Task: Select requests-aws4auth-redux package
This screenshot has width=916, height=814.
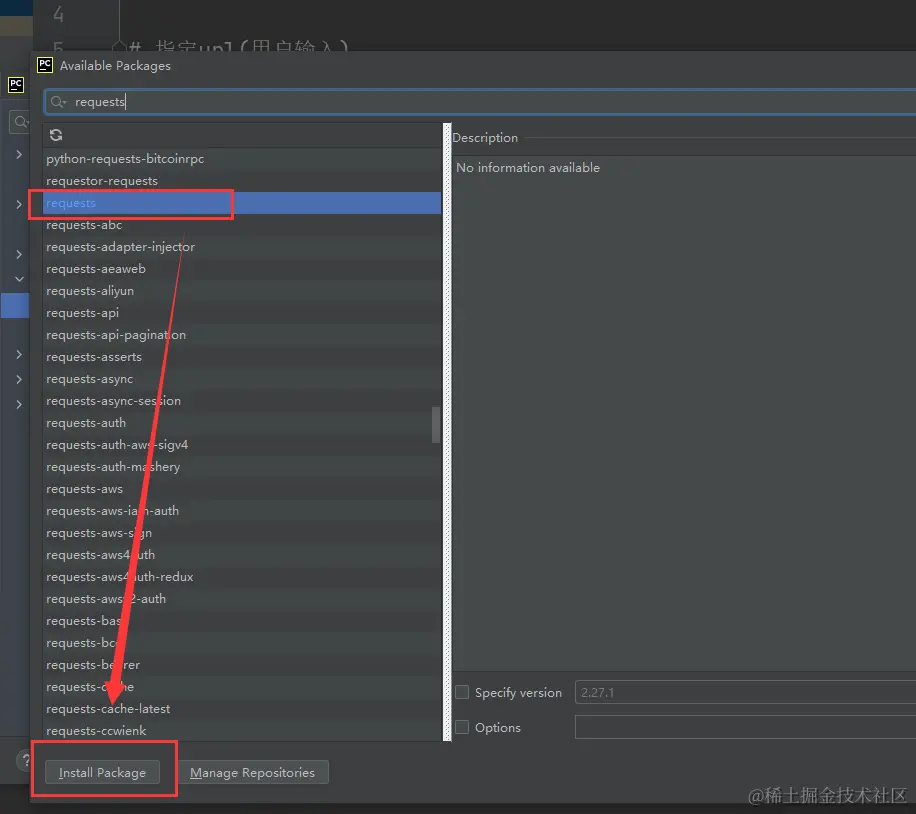Action: (242, 577)
